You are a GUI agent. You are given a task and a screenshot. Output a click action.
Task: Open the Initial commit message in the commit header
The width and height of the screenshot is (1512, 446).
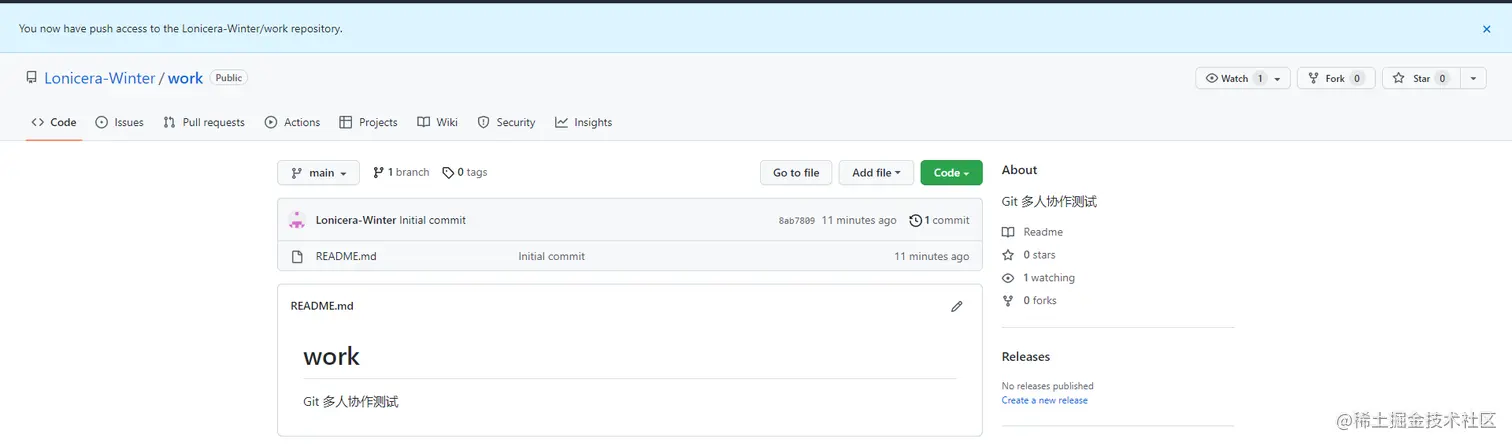pos(432,220)
